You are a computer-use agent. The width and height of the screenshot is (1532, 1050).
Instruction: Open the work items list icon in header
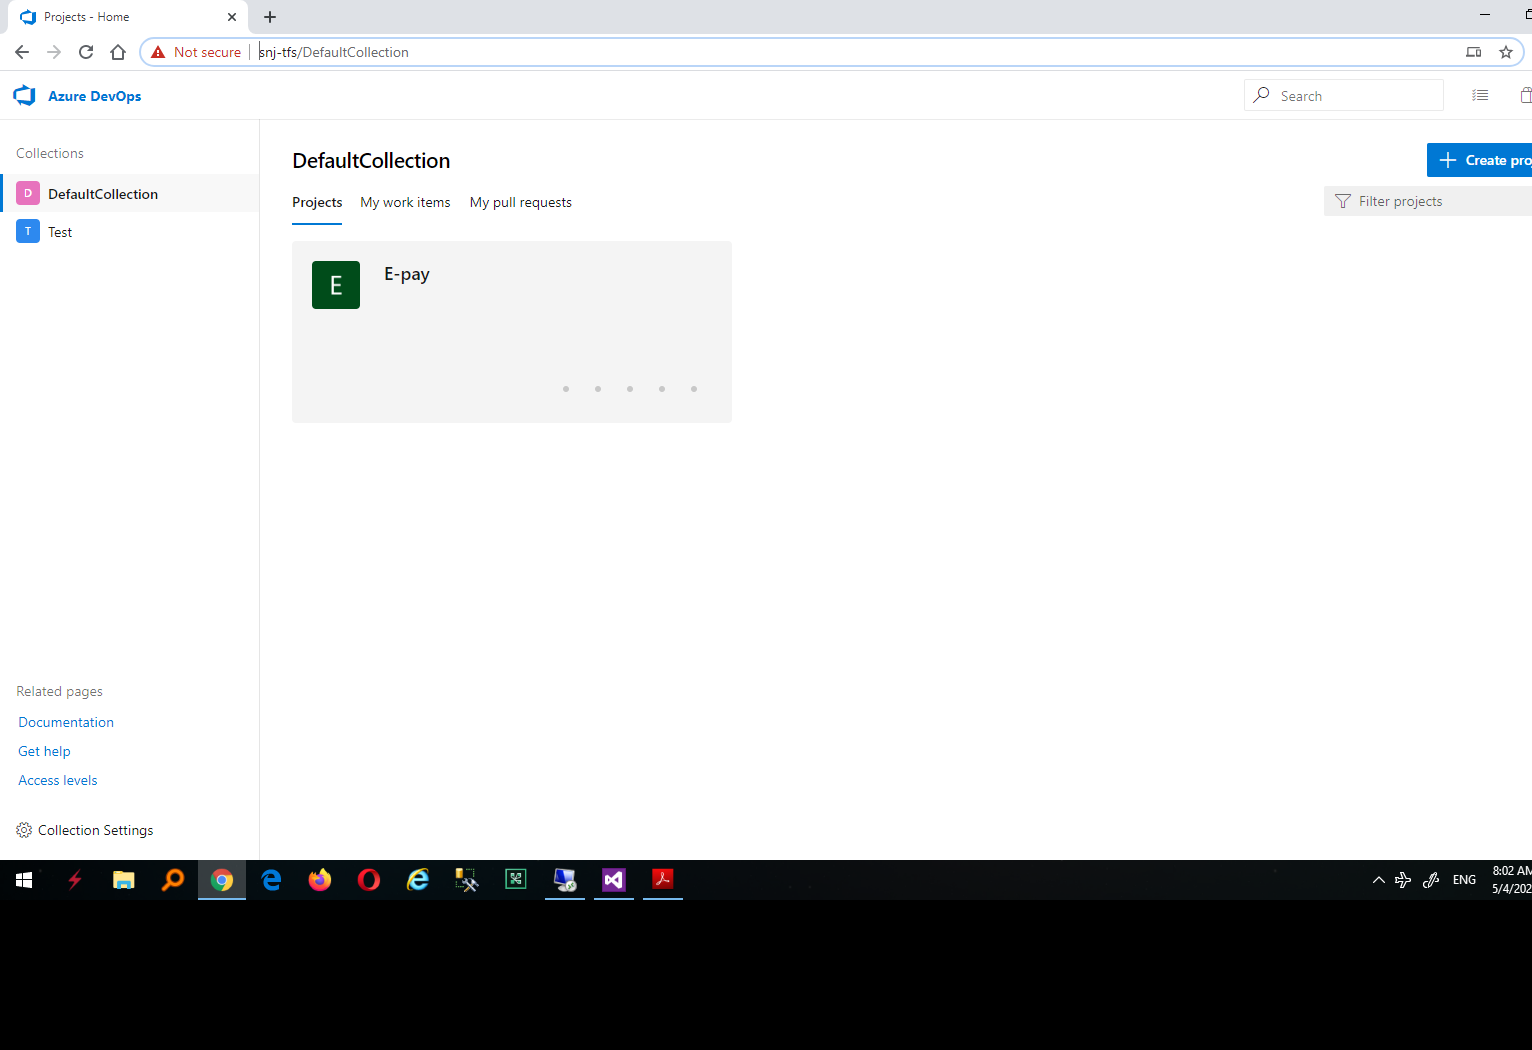[x=1480, y=95]
